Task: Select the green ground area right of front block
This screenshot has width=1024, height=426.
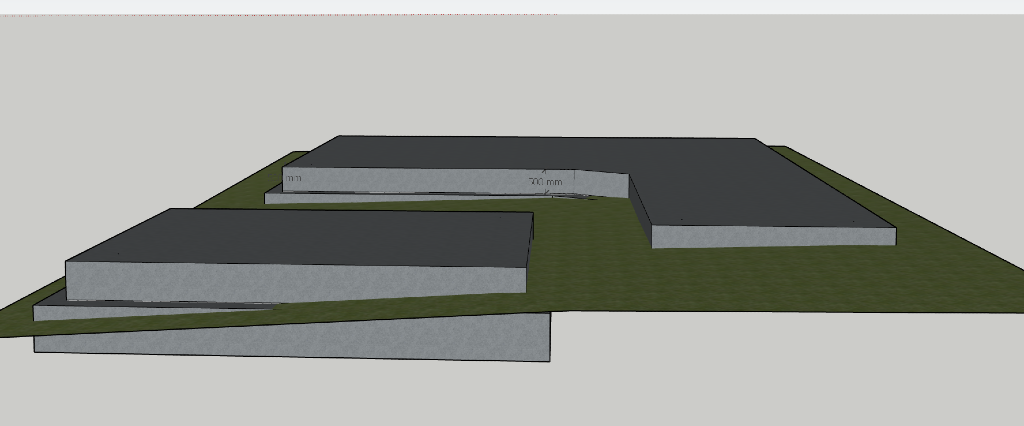Action: pos(750,280)
